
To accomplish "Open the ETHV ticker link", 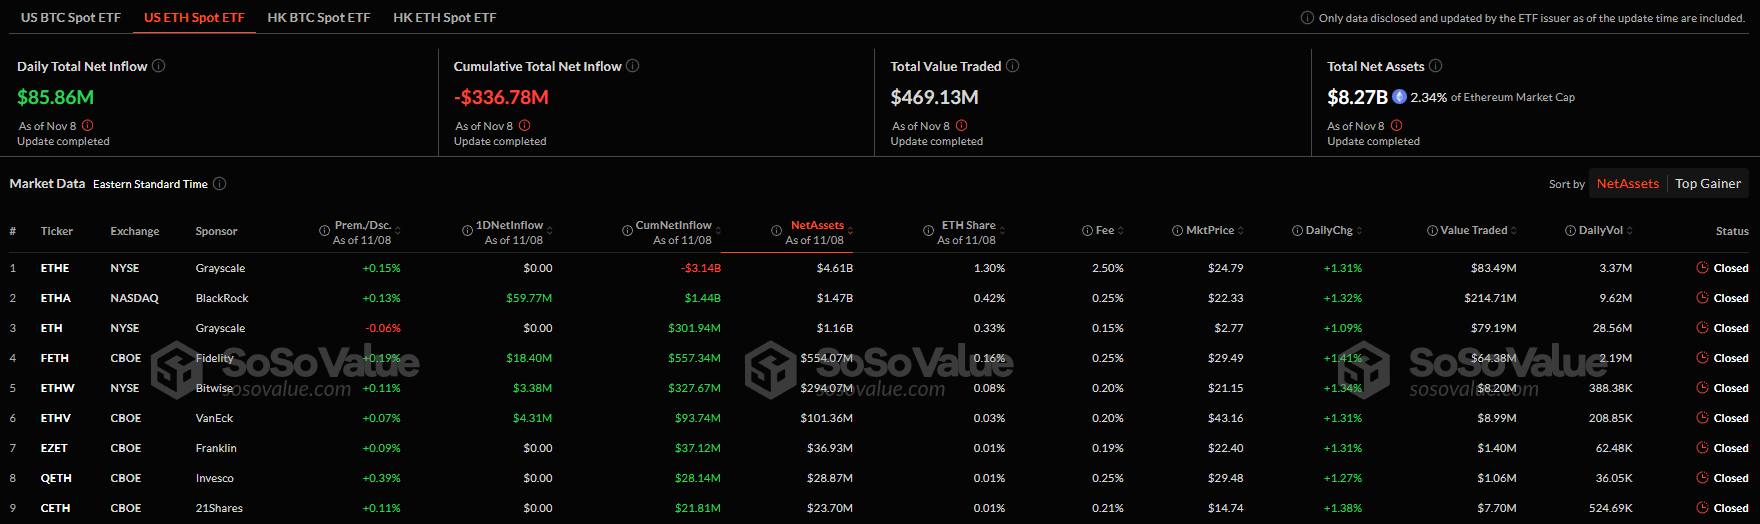I will 56,418.
